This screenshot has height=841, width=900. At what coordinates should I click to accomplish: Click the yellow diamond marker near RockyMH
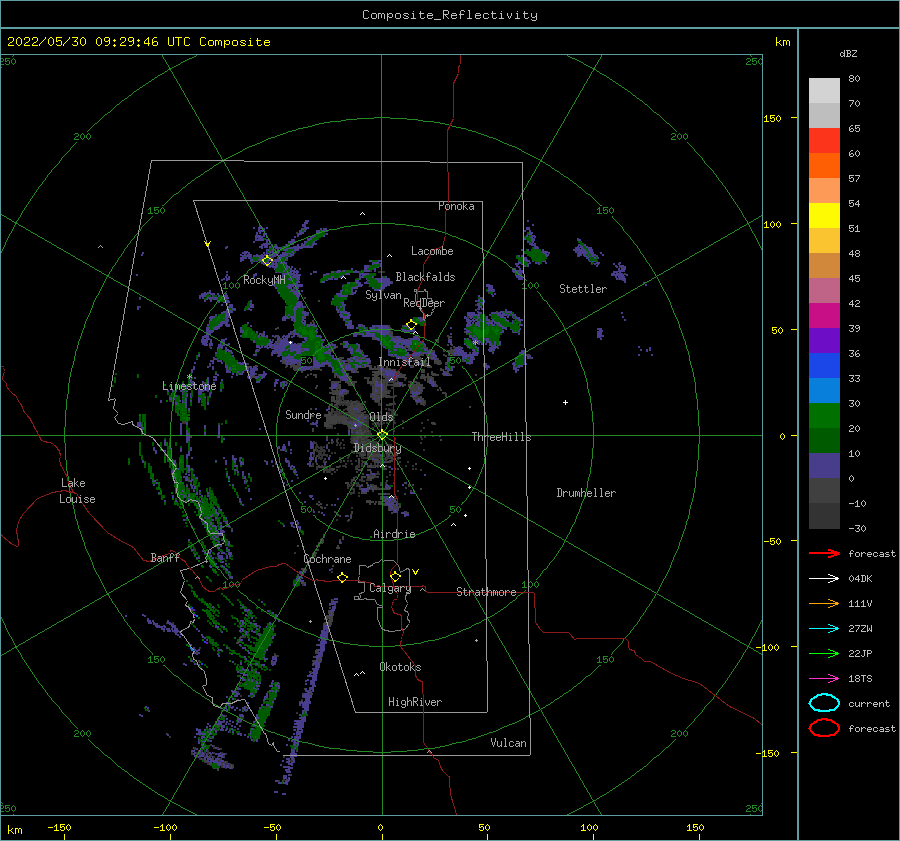tap(267, 261)
